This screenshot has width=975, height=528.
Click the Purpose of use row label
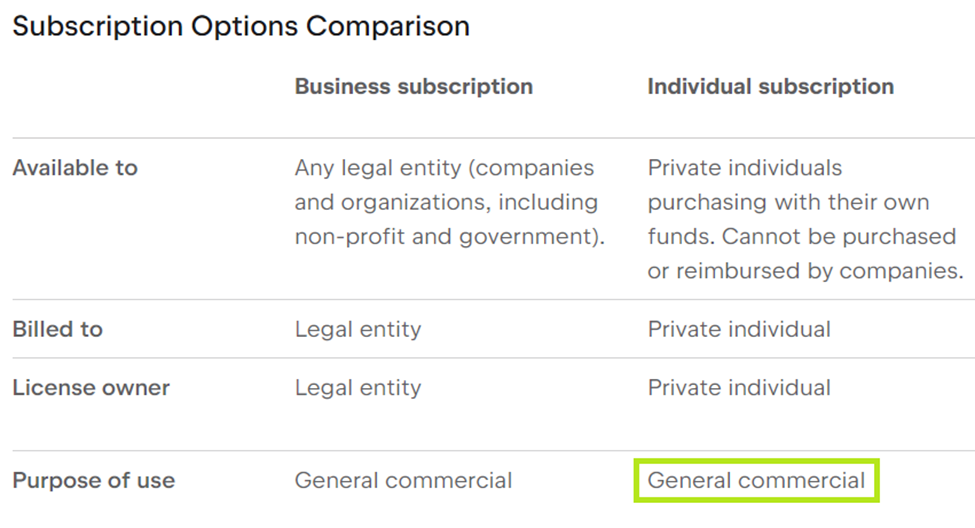click(x=93, y=481)
